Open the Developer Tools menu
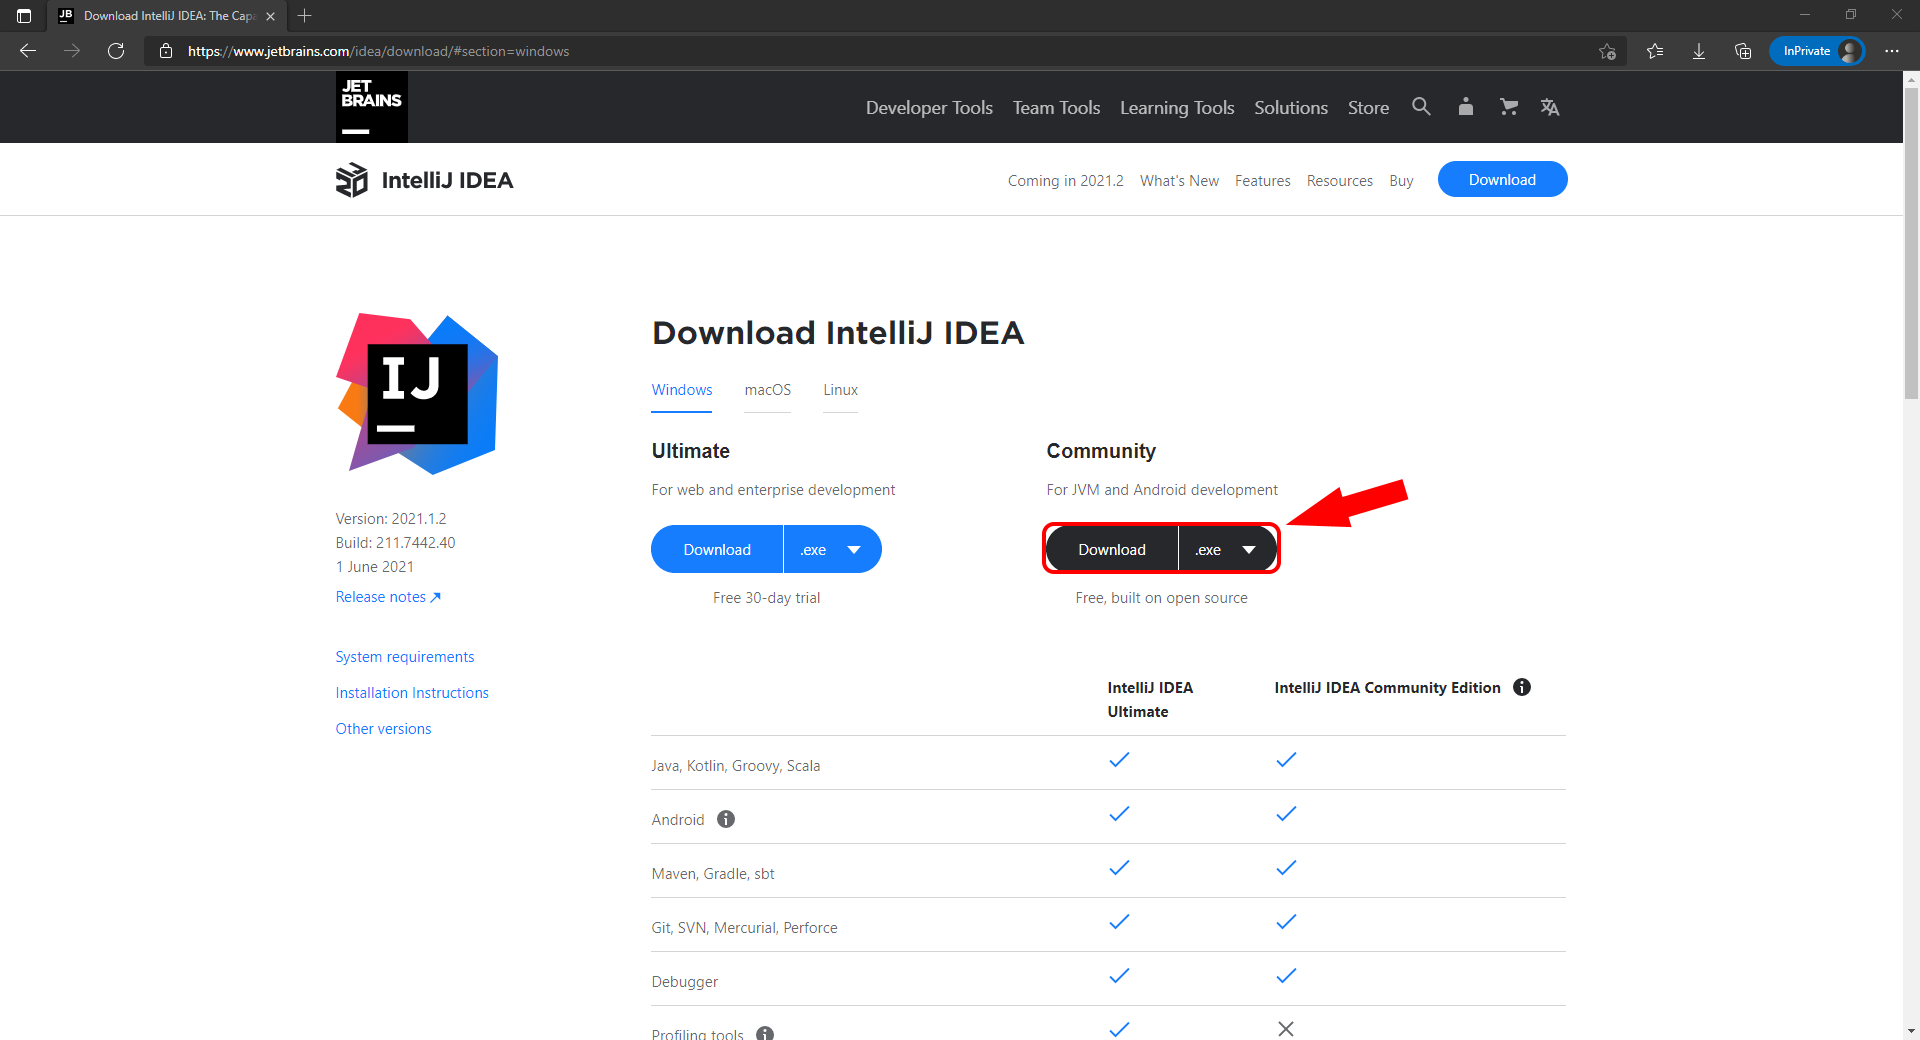Screen dimensions: 1920x1040 [929, 107]
